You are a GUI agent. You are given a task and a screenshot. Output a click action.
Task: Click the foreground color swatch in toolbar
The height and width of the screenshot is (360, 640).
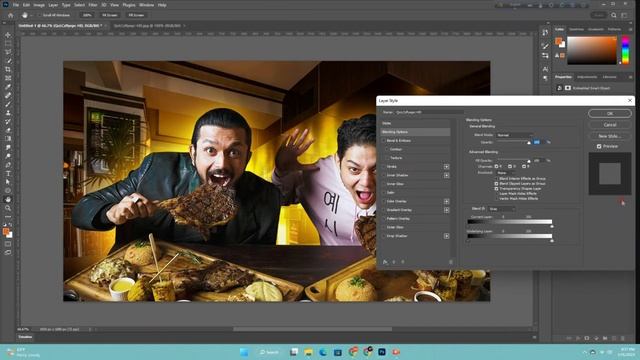(6, 232)
